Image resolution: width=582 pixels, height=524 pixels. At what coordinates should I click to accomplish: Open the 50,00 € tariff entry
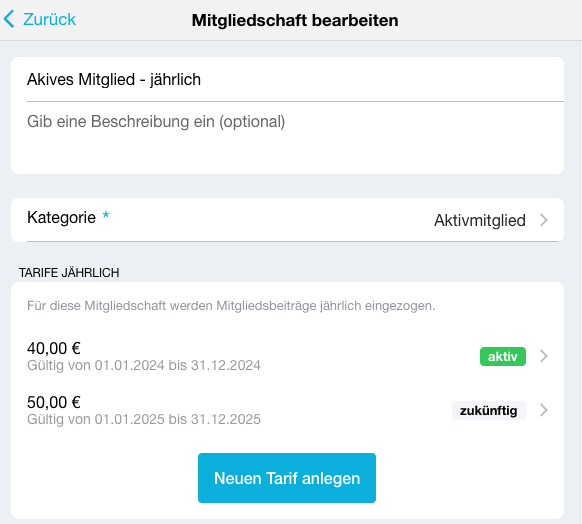[288, 410]
